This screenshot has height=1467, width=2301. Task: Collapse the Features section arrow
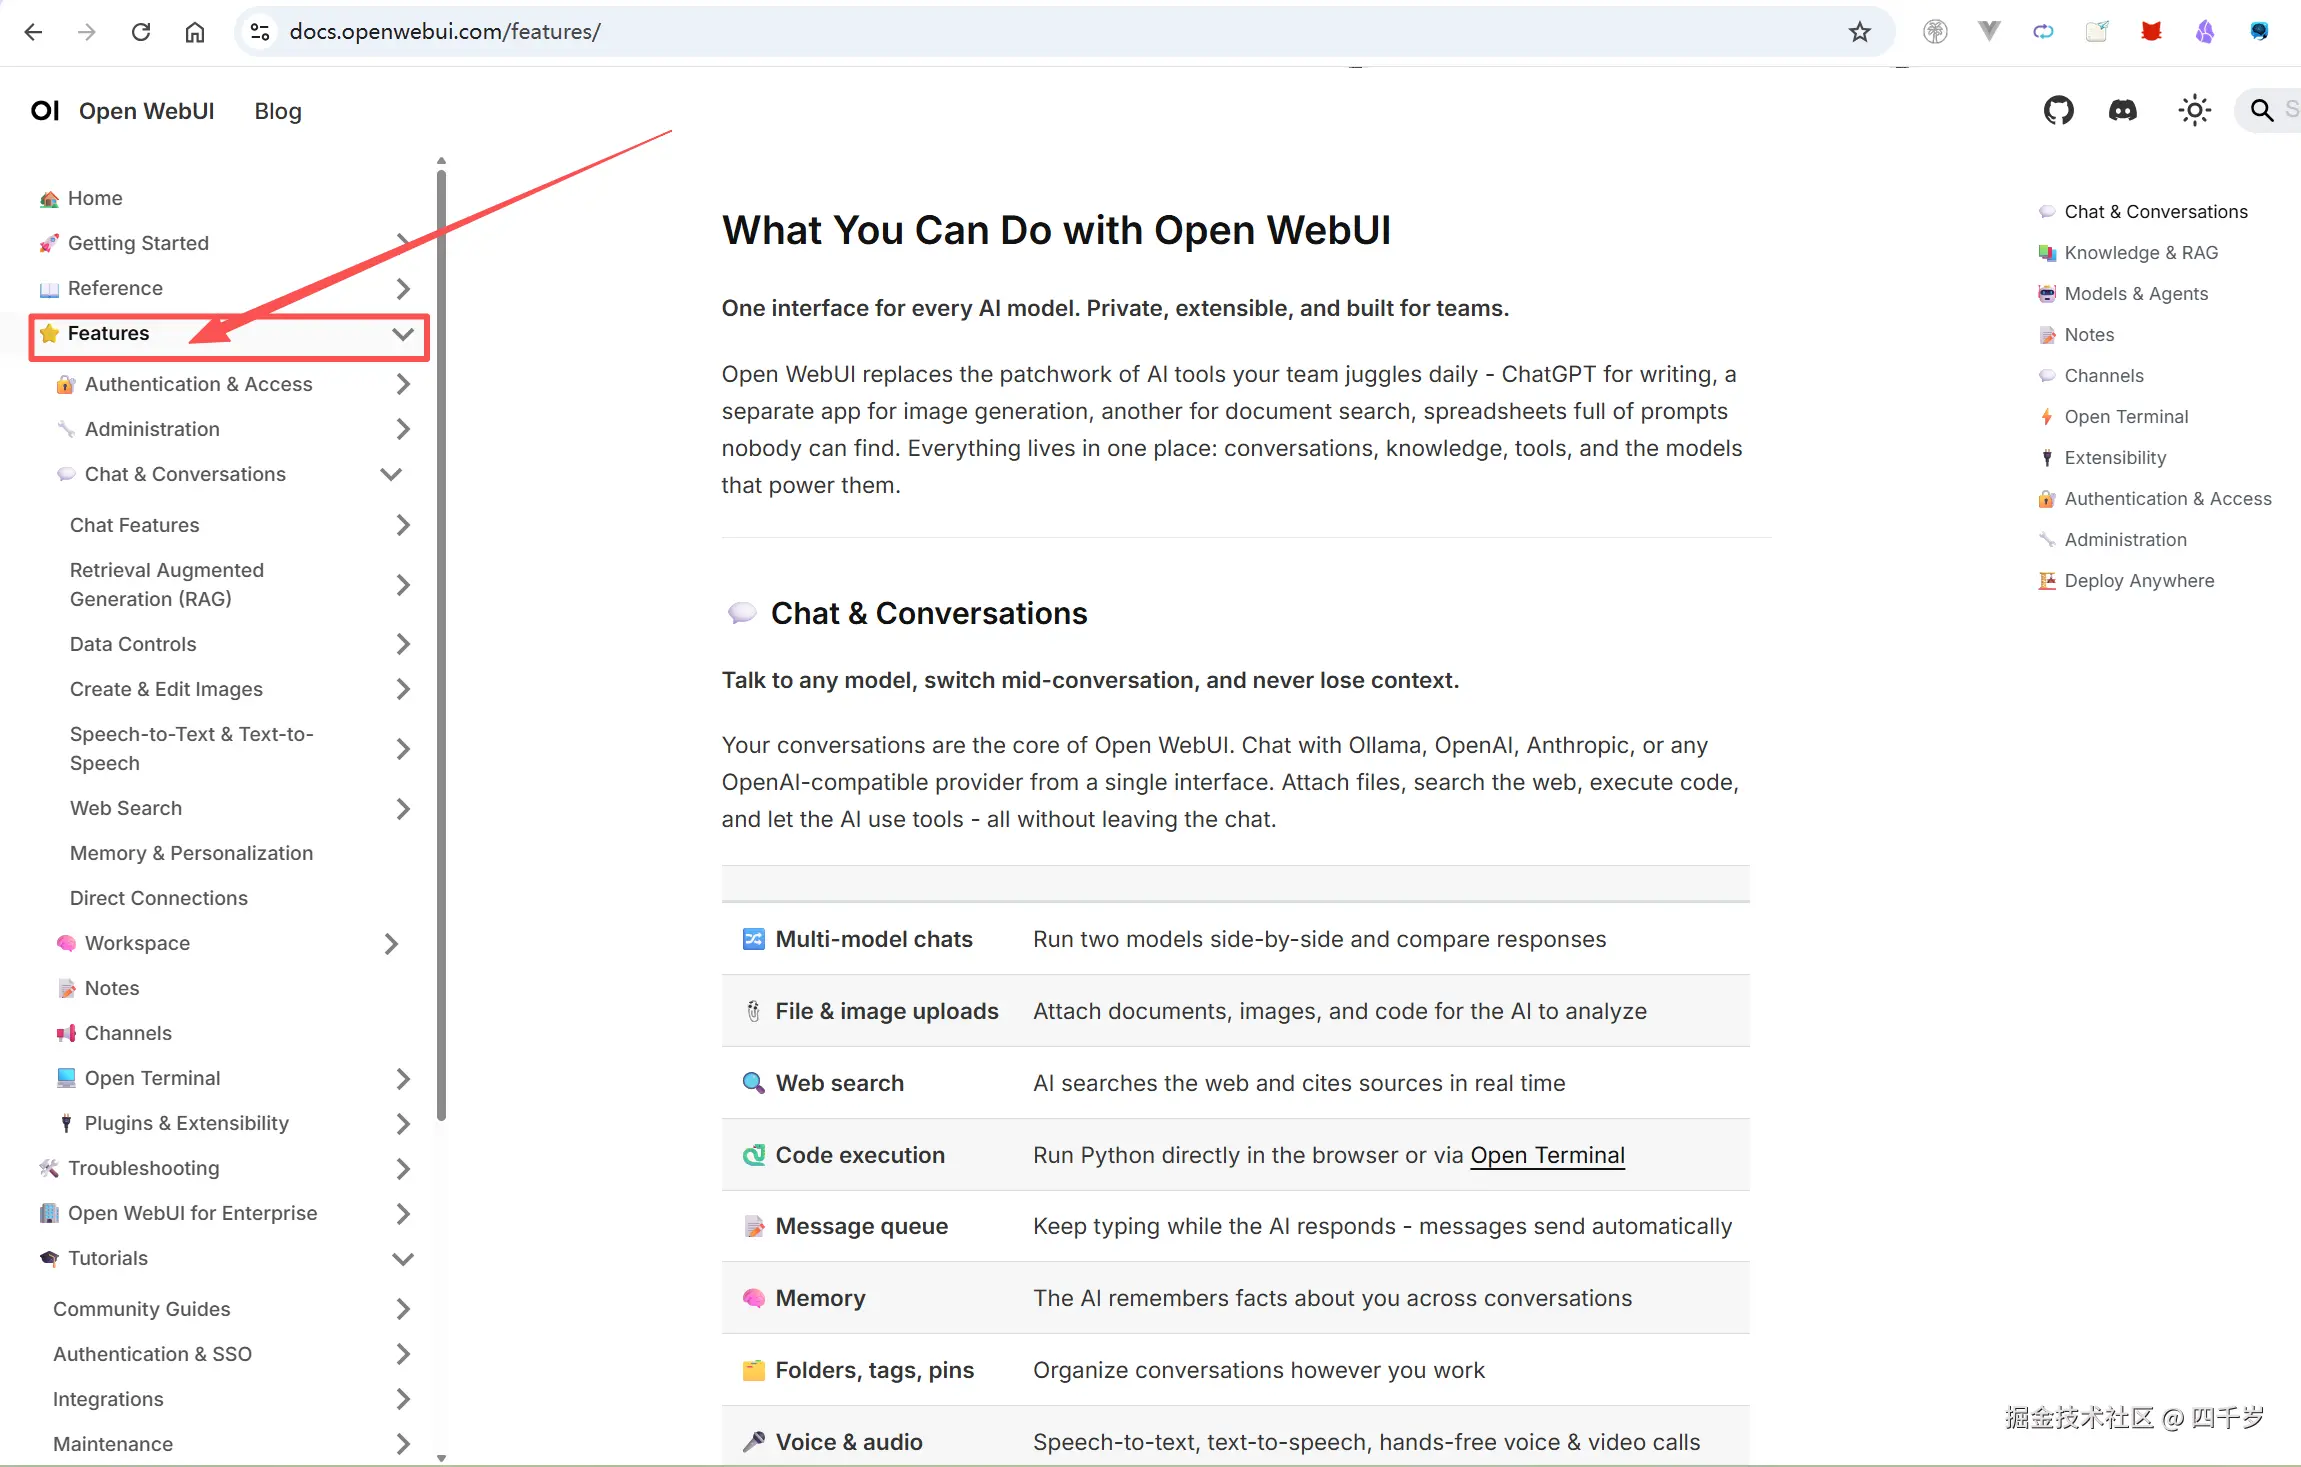coord(403,333)
